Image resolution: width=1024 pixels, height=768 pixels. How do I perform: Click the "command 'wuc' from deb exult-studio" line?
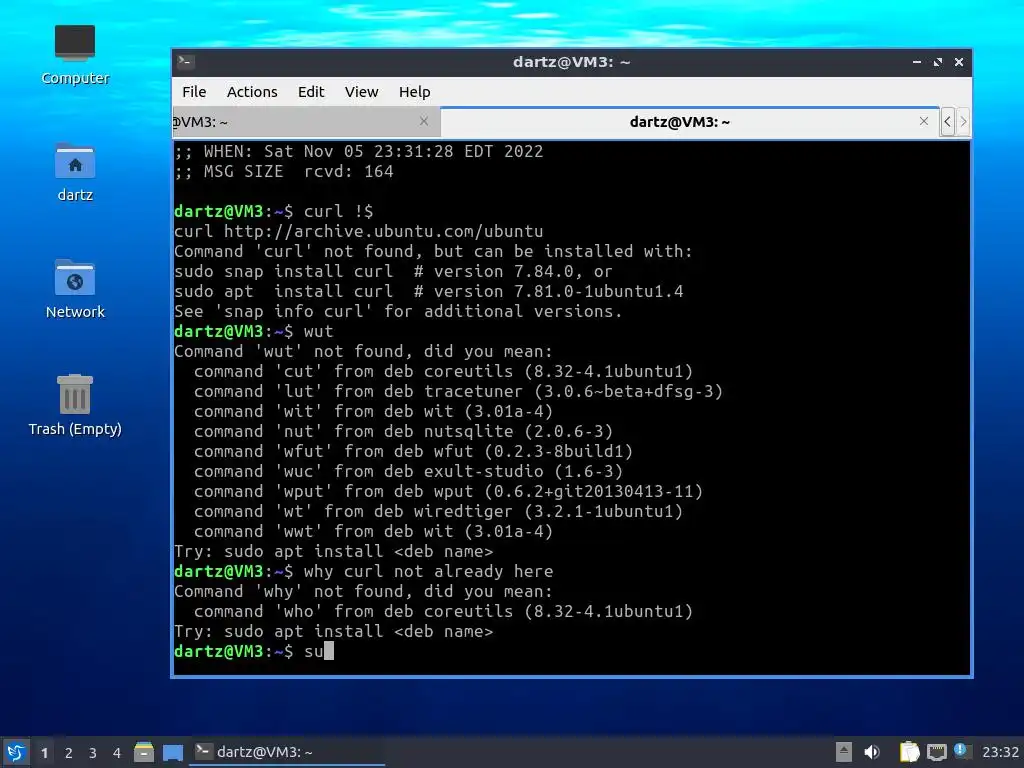(408, 472)
